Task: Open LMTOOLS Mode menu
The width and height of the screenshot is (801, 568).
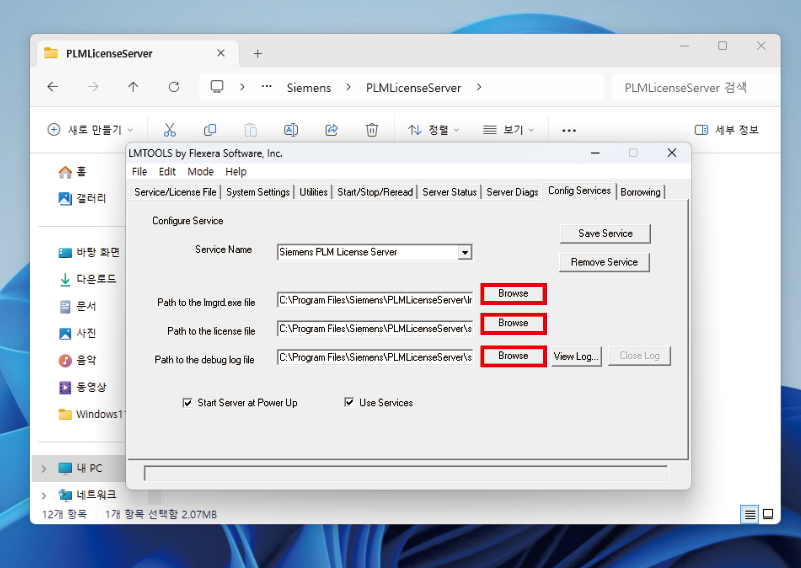Action: coord(200,172)
